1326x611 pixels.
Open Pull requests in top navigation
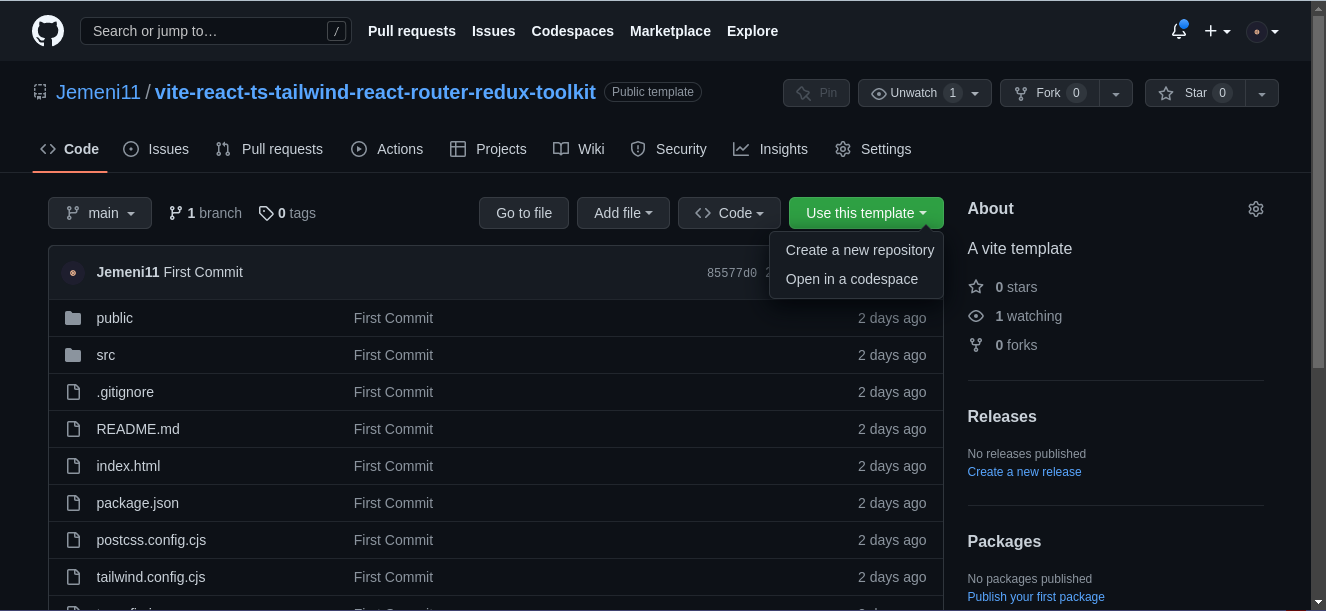[x=412, y=31]
